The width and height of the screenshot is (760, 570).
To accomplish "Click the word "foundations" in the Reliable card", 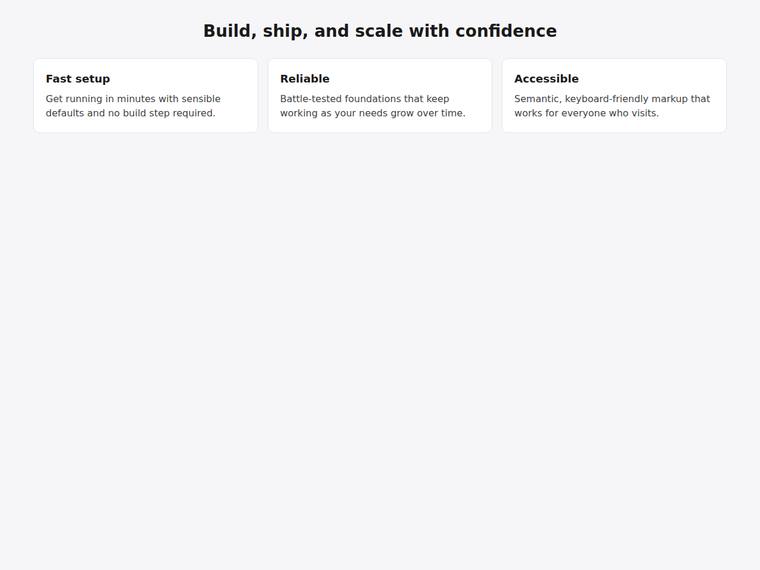I will click(373, 99).
